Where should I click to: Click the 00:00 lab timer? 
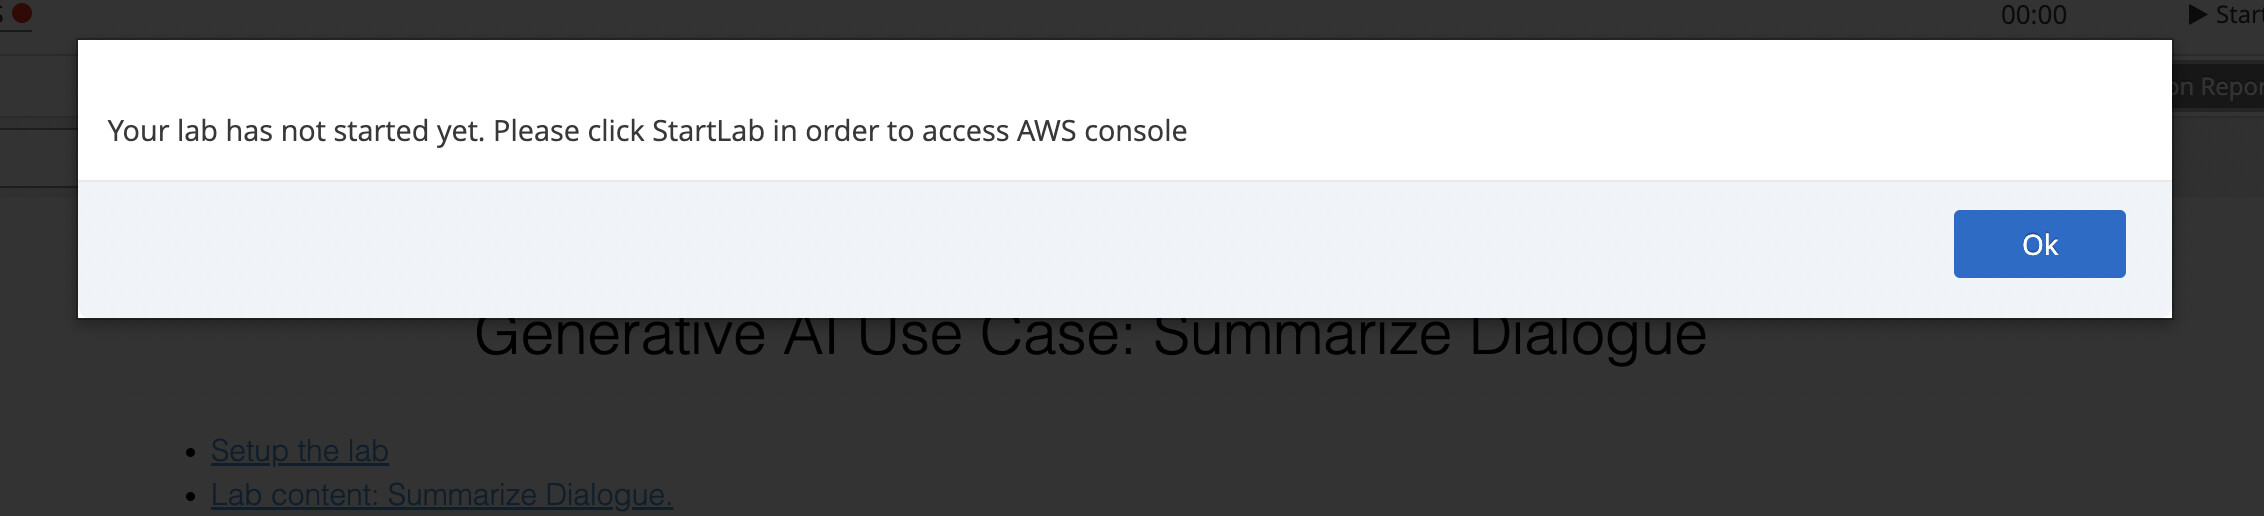click(2034, 15)
